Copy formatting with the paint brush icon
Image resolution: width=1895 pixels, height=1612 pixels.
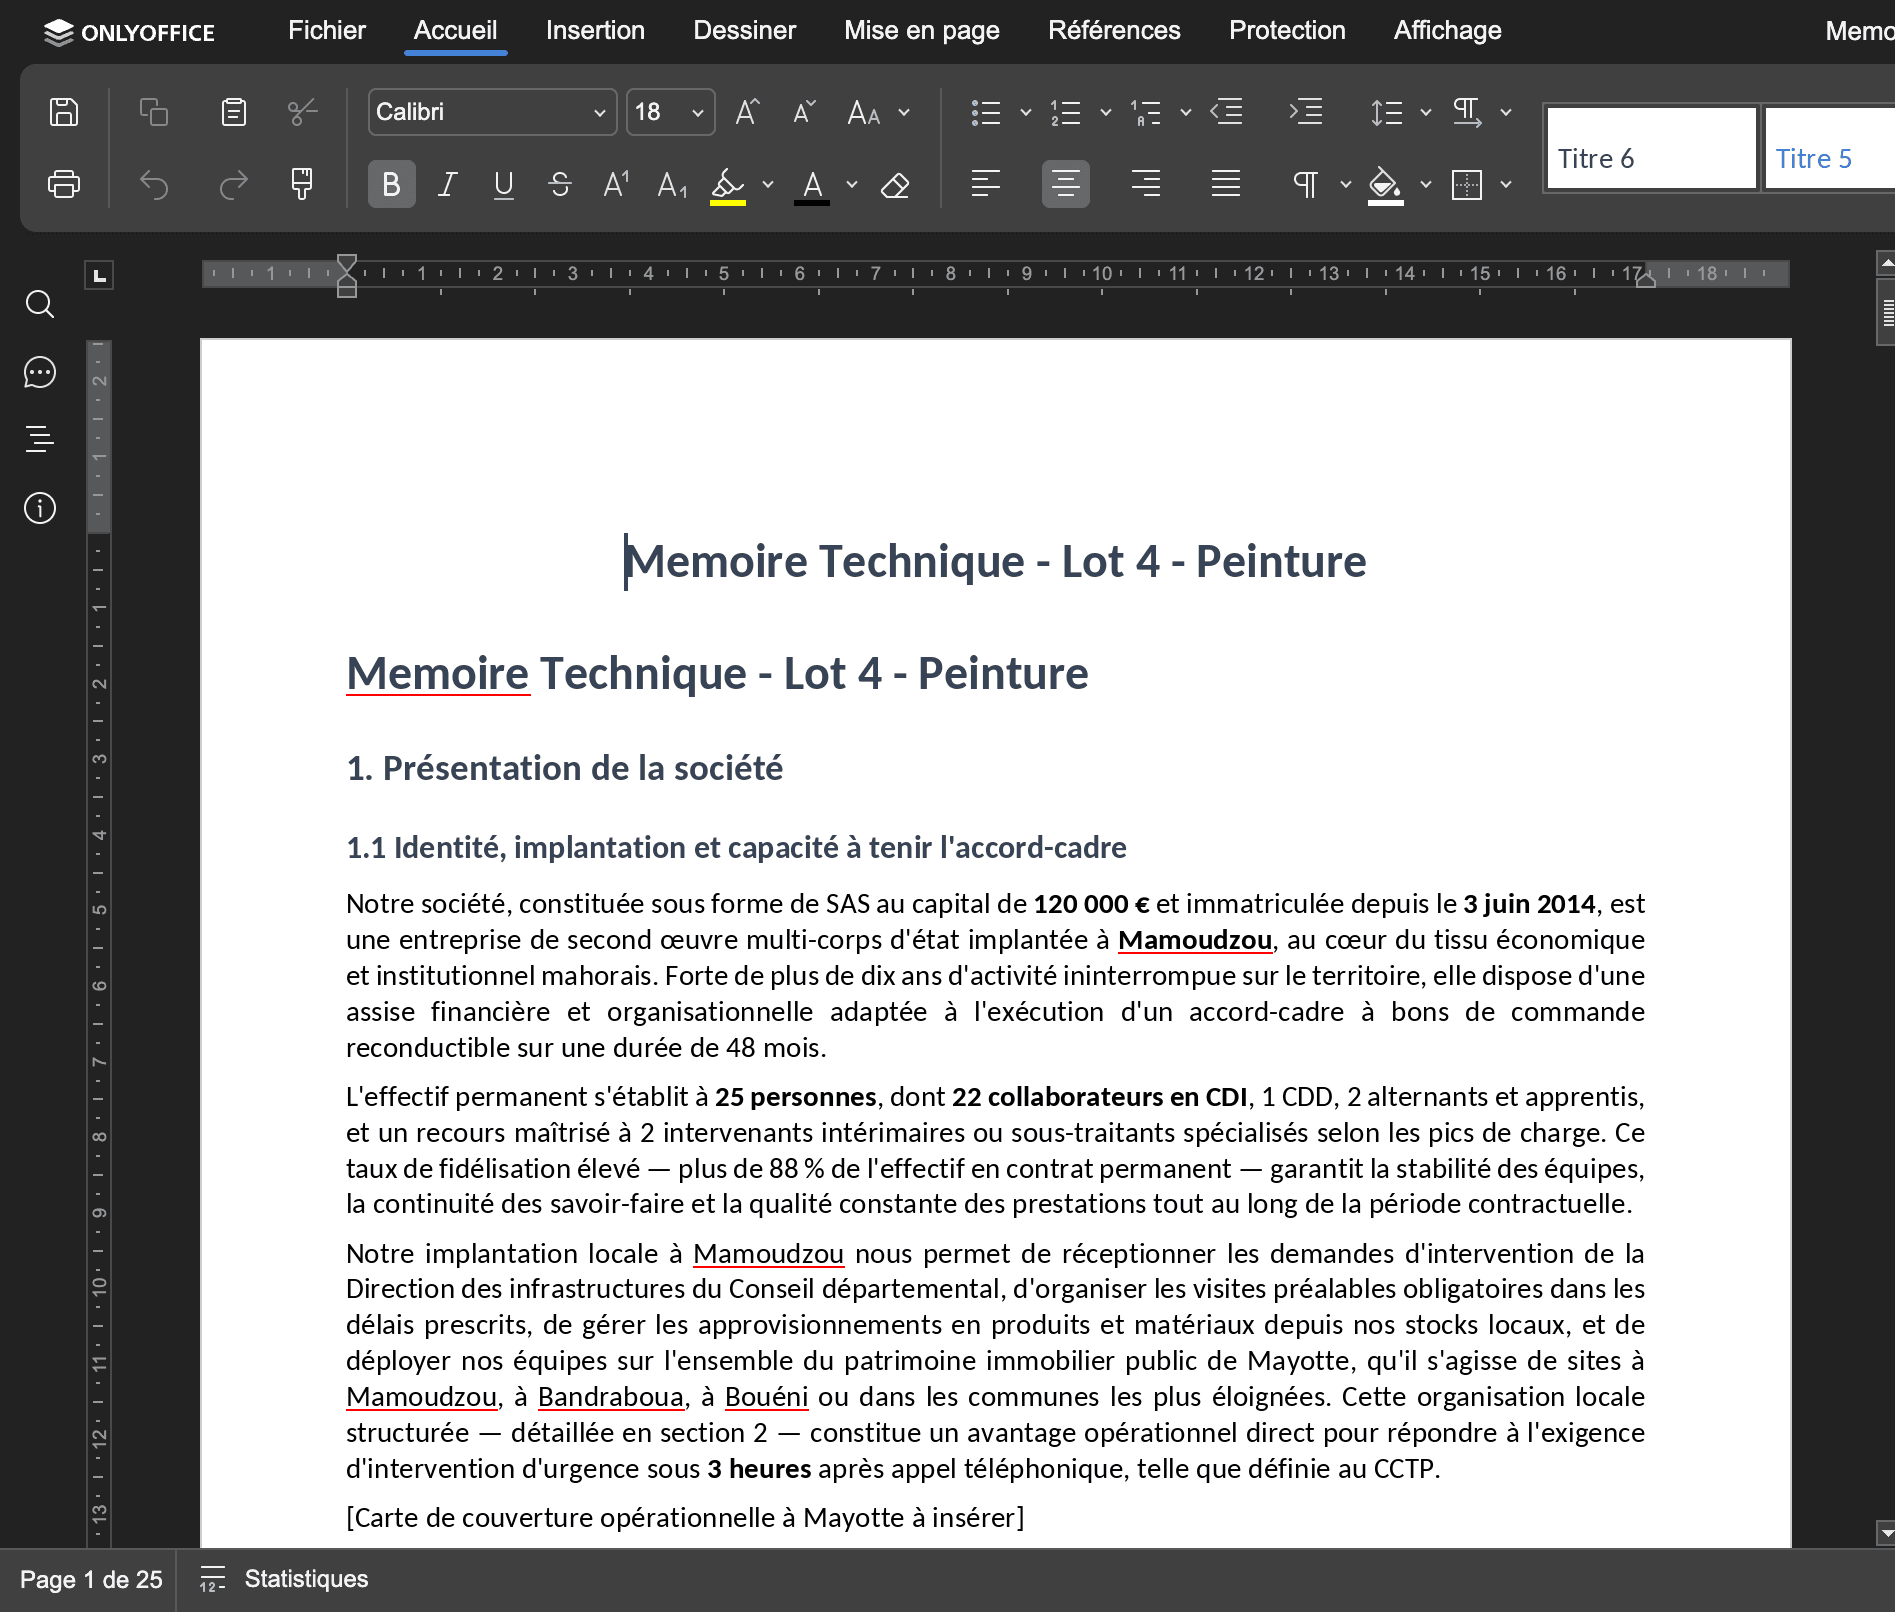(302, 184)
